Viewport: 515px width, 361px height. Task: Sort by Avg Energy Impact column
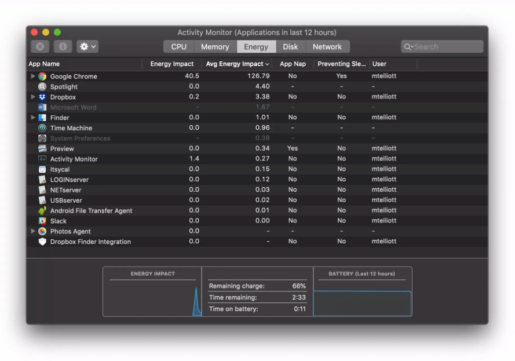237,64
